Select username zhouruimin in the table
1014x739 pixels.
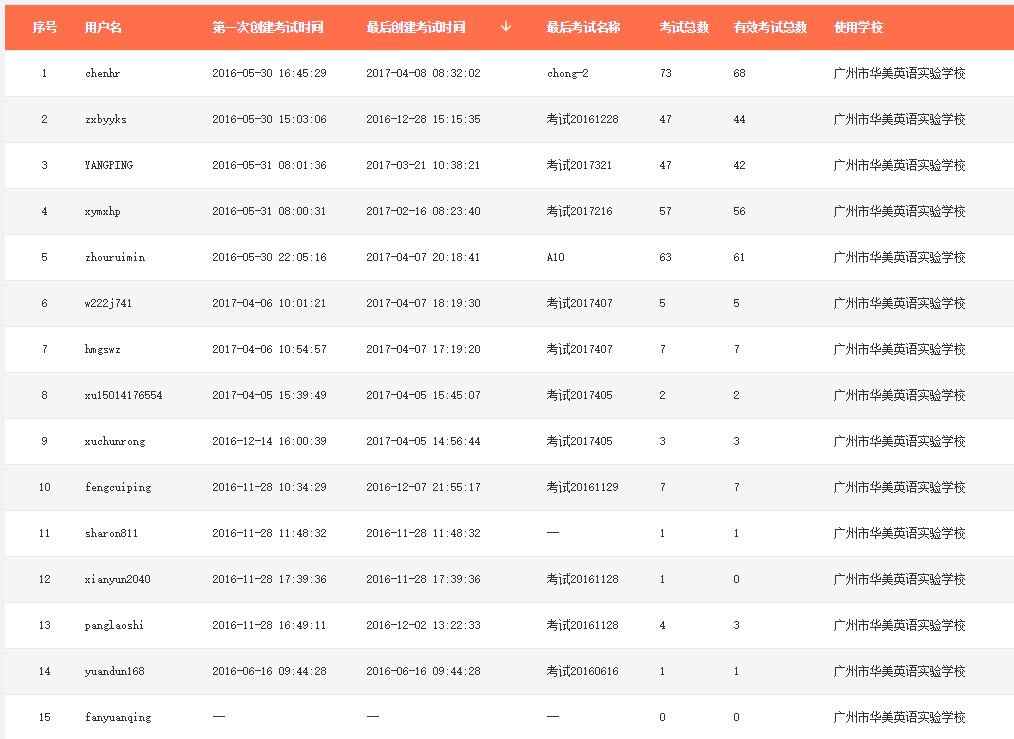[115, 257]
